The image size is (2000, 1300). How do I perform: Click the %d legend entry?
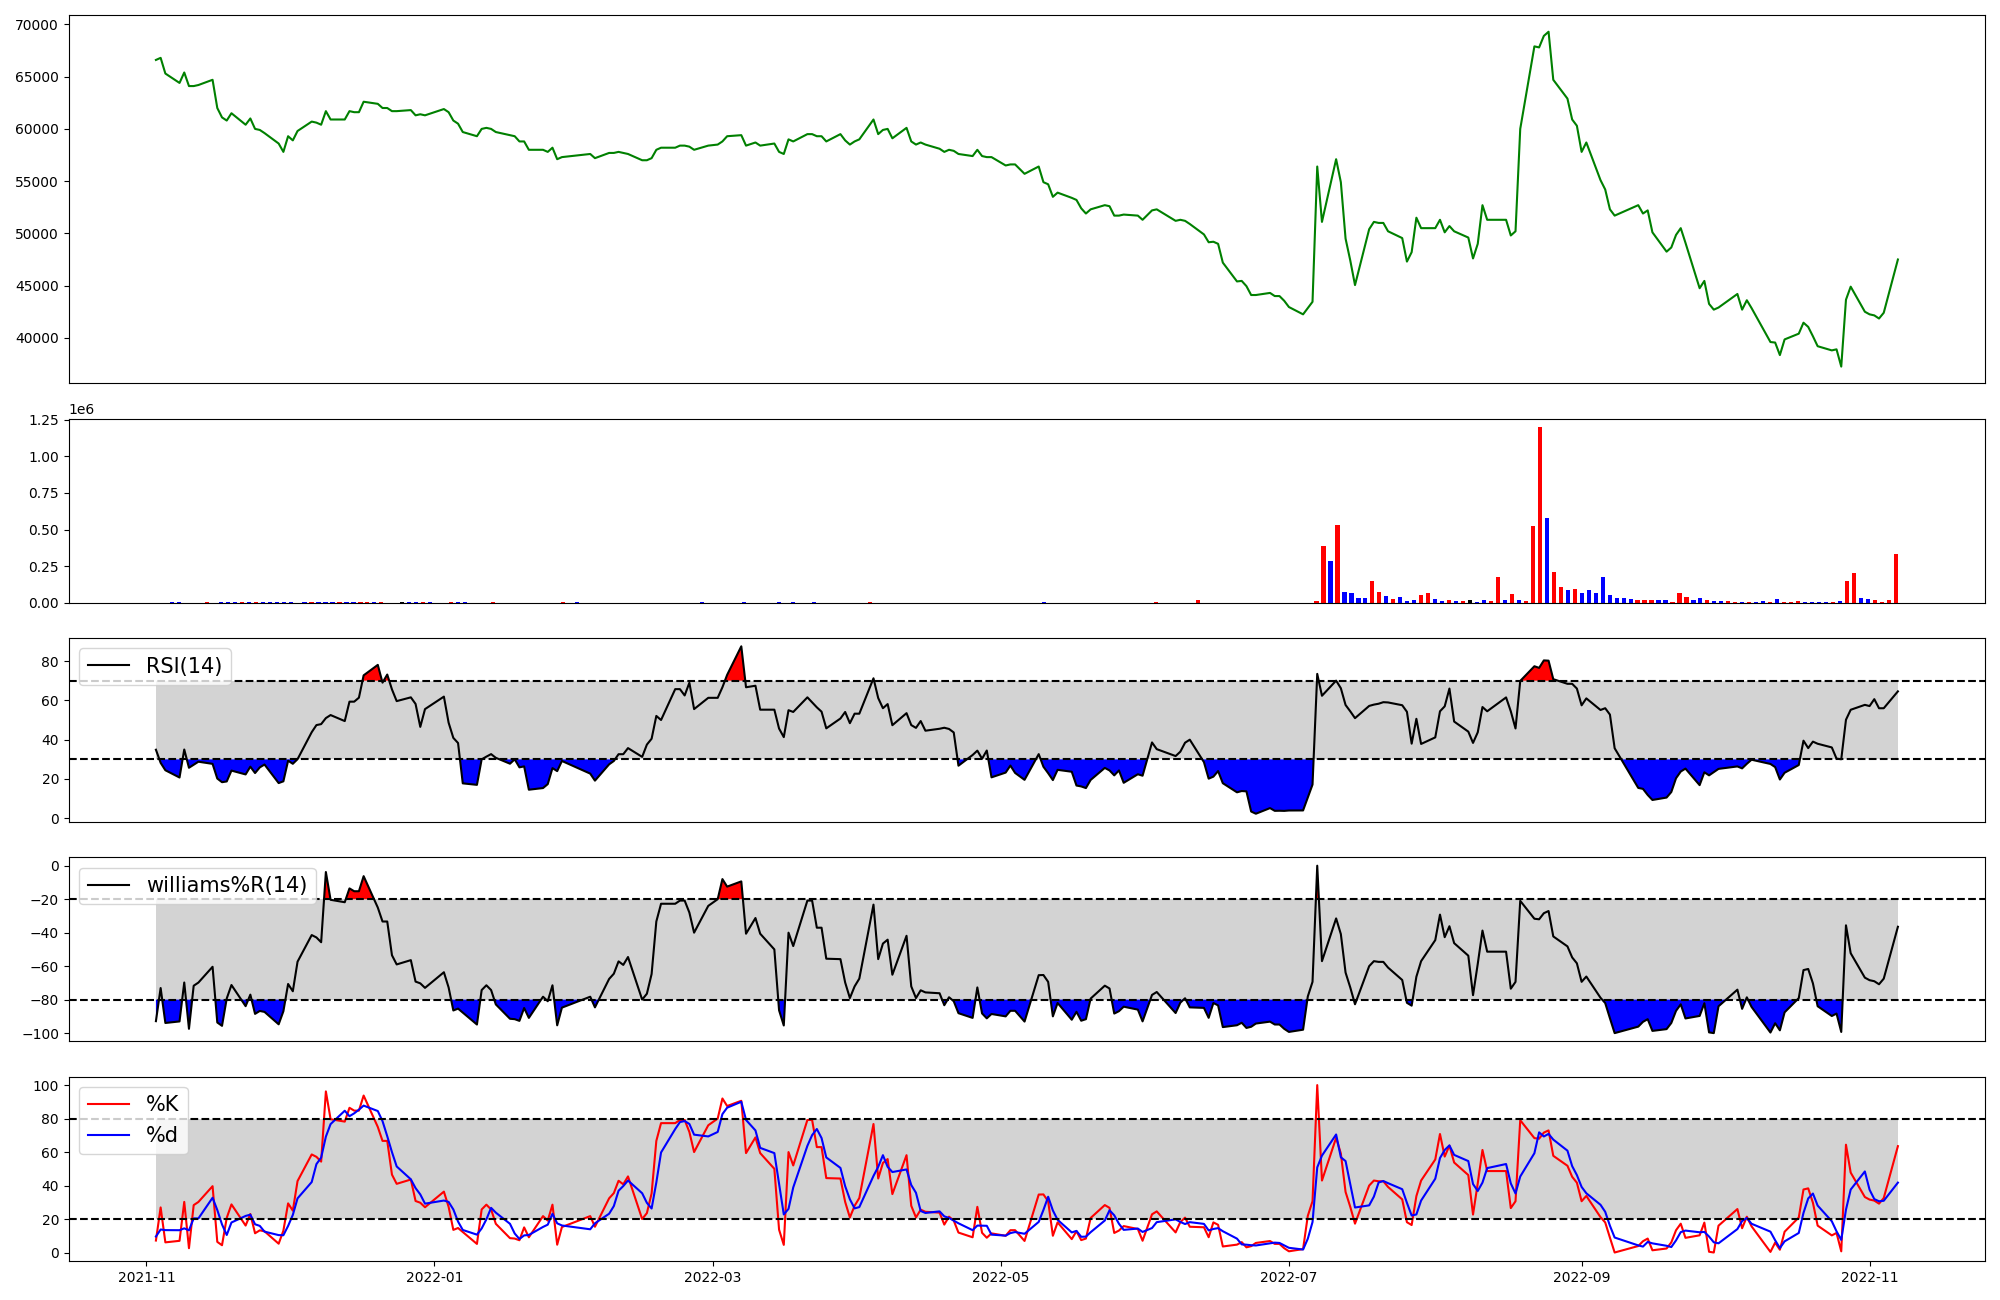tap(161, 1135)
